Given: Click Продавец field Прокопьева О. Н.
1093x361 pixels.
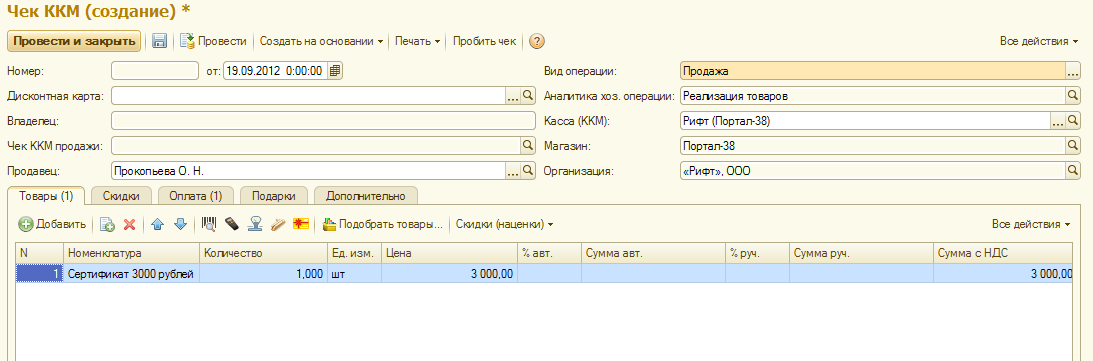Looking at the screenshot, I should 308,170.
